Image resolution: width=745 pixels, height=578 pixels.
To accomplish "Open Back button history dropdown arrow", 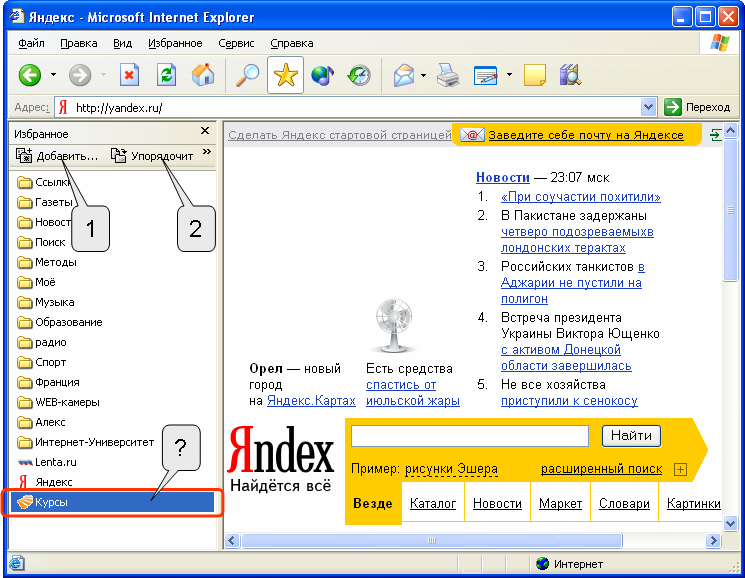I will point(53,75).
